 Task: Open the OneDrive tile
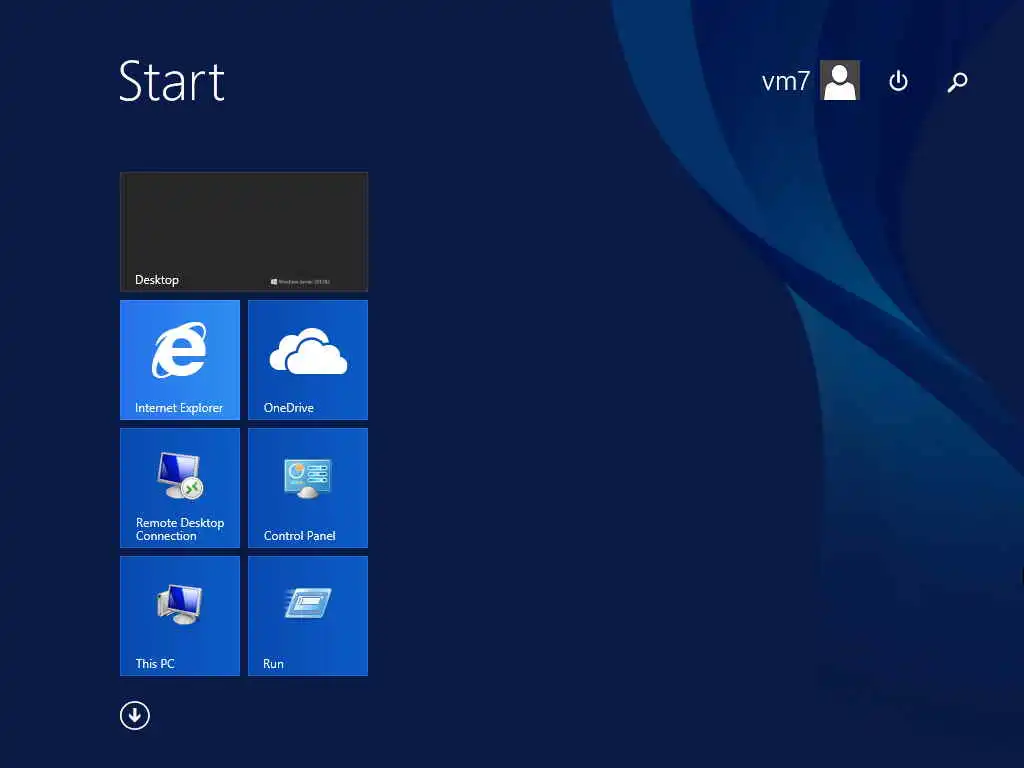pos(308,360)
